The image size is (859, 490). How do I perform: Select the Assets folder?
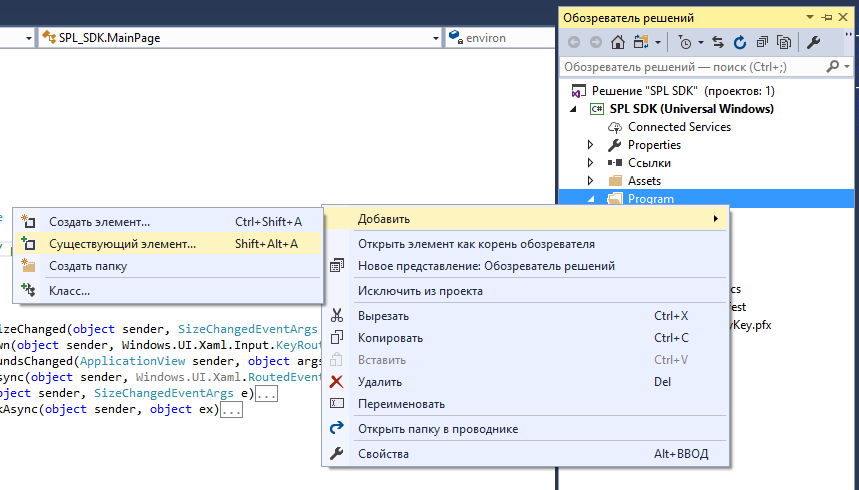tap(644, 181)
